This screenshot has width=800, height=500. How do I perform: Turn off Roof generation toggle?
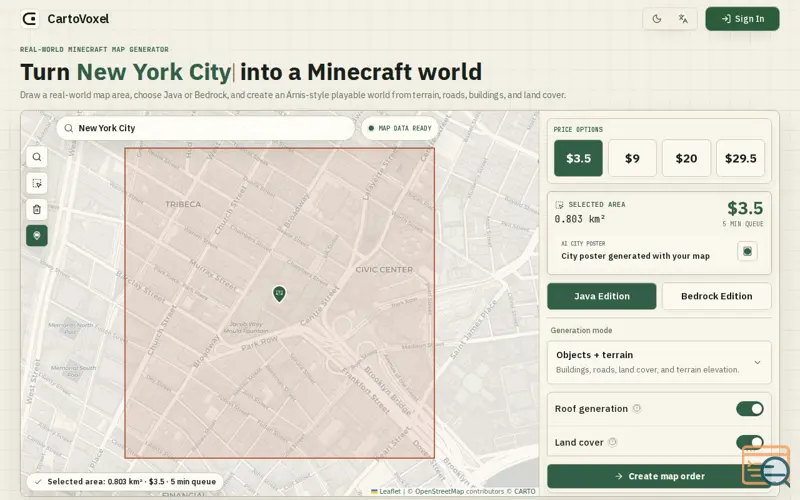click(749, 409)
